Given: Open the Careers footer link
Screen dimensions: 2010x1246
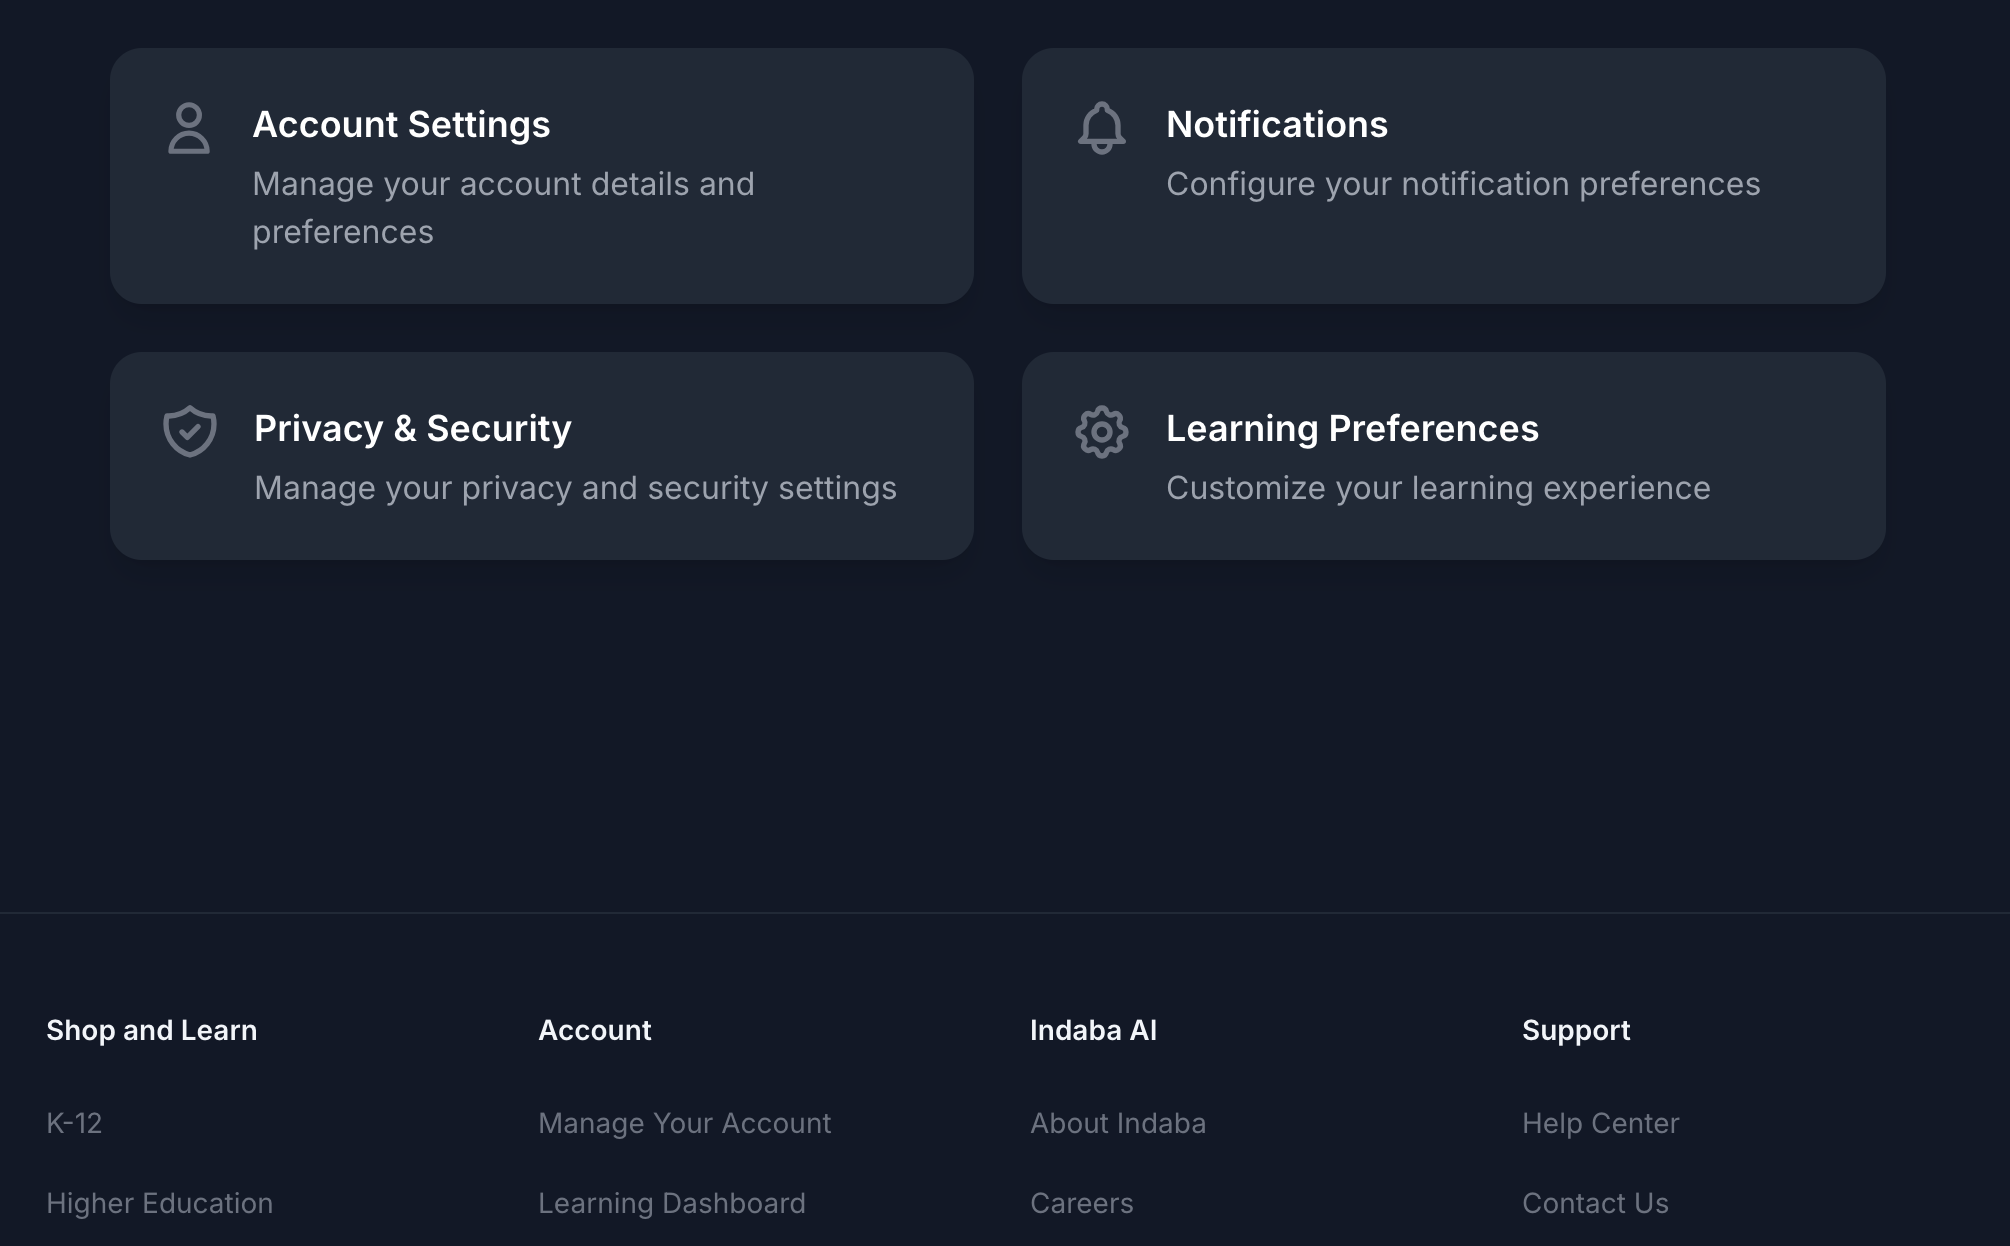Looking at the screenshot, I should 1081,1204.
